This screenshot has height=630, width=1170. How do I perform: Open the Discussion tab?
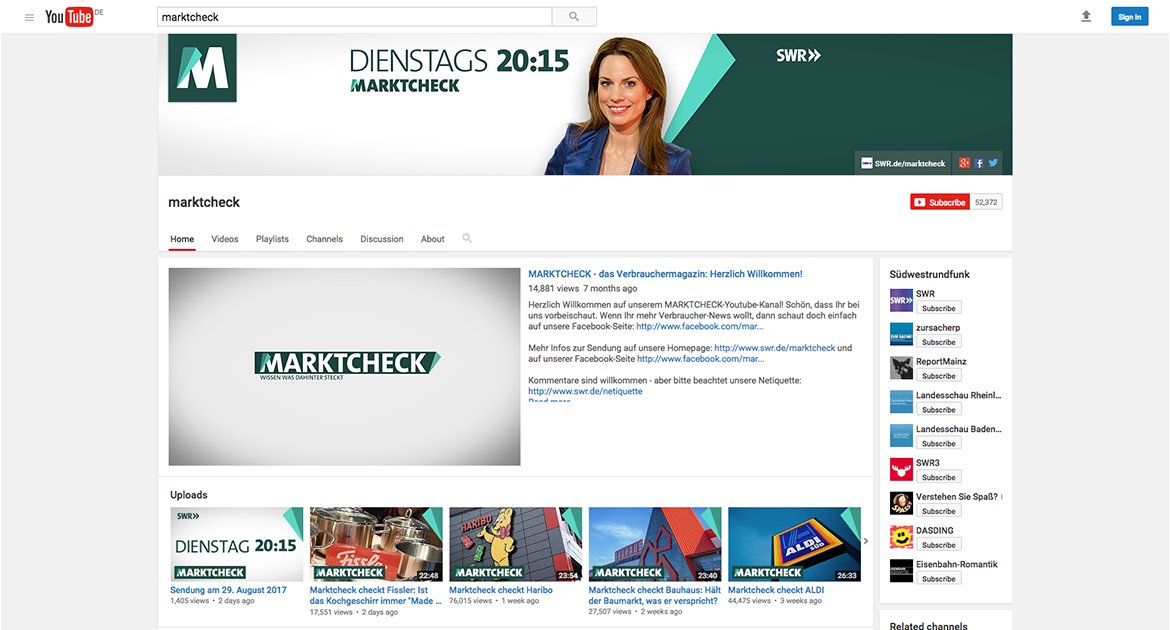point(382,239)
